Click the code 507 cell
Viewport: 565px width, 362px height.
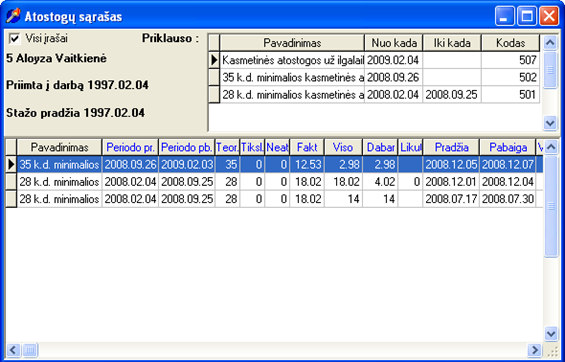[x=511, y=60]
